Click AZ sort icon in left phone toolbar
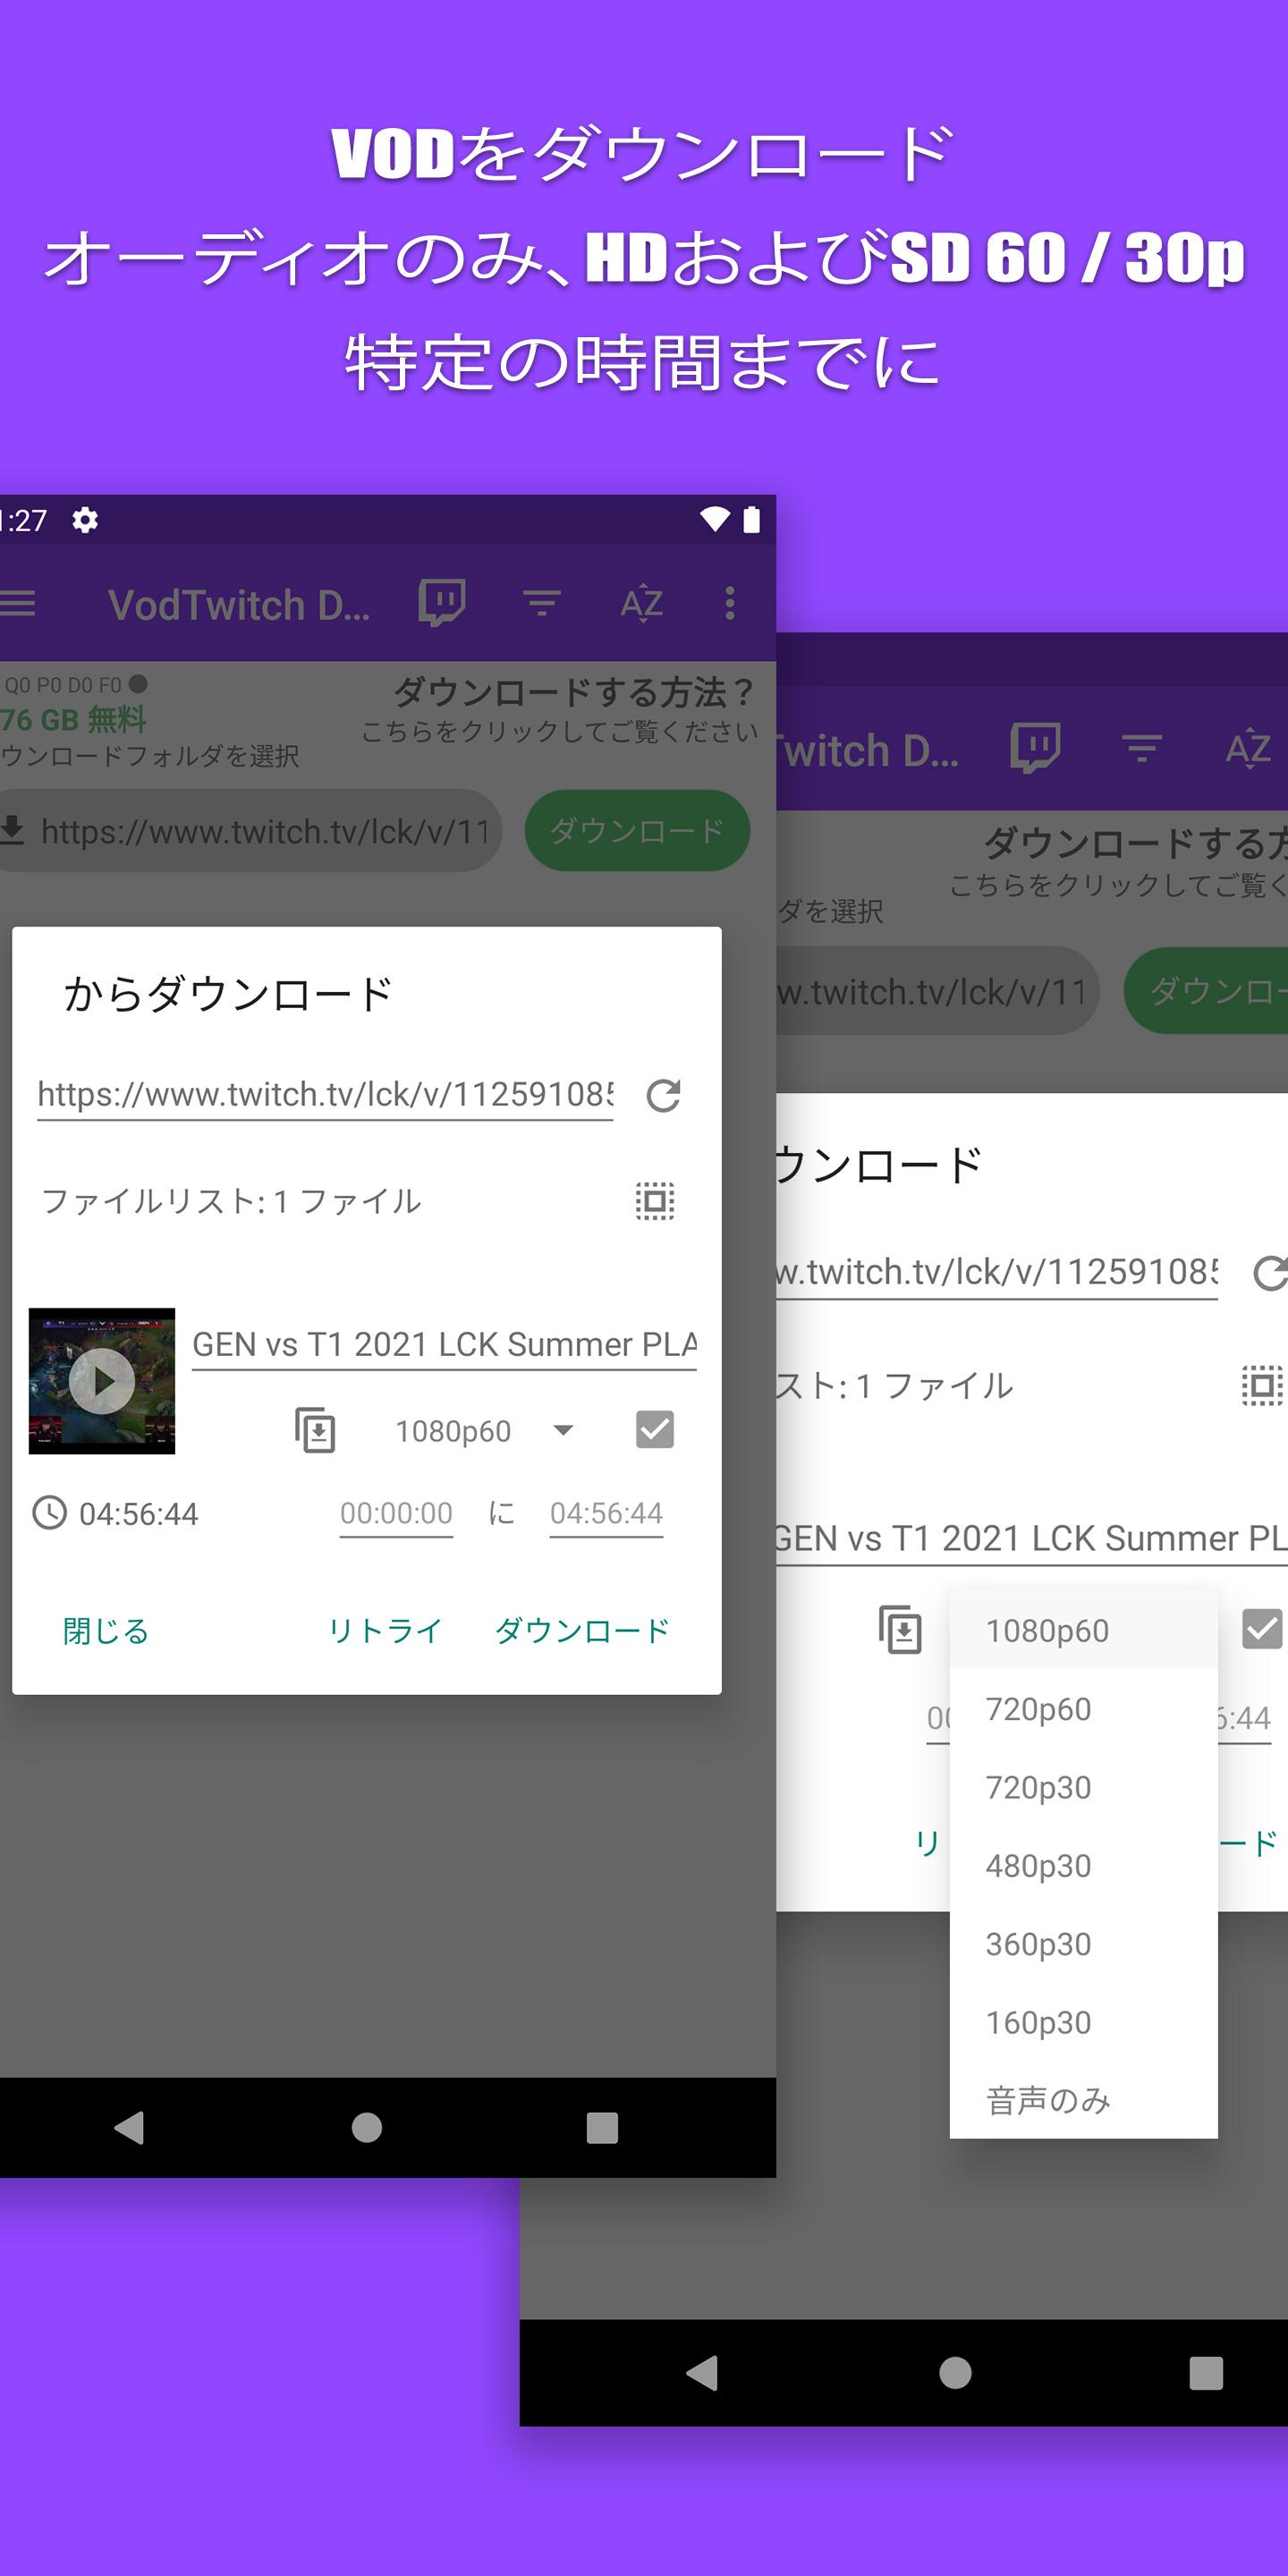The height and width of the screenshot is (2576, 1288). 641,603
